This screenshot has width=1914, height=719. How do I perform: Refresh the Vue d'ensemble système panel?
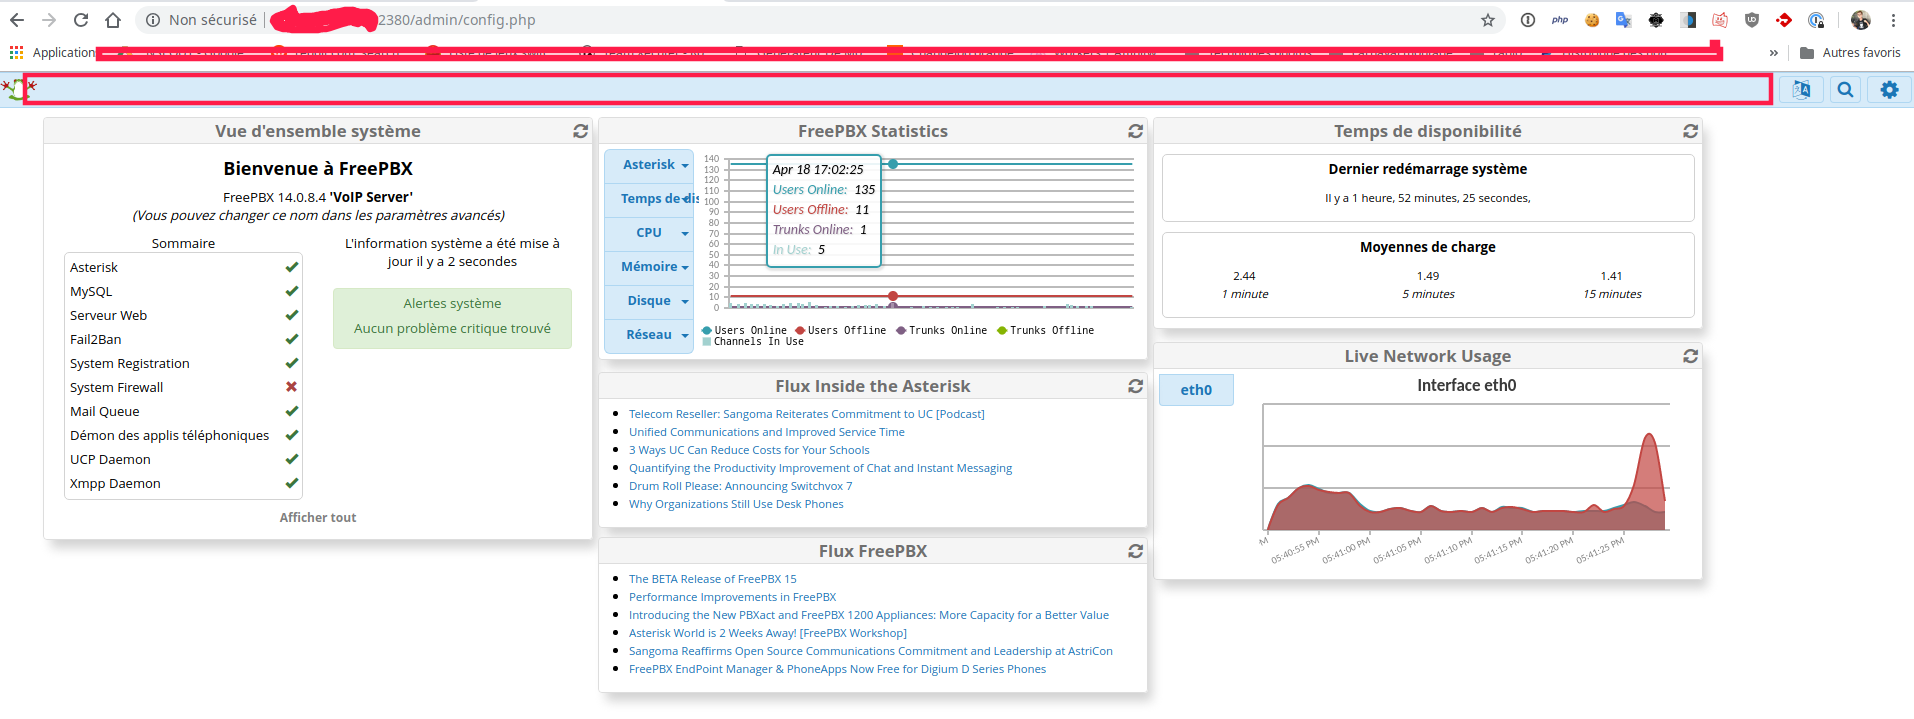click(x=580, y=131)
